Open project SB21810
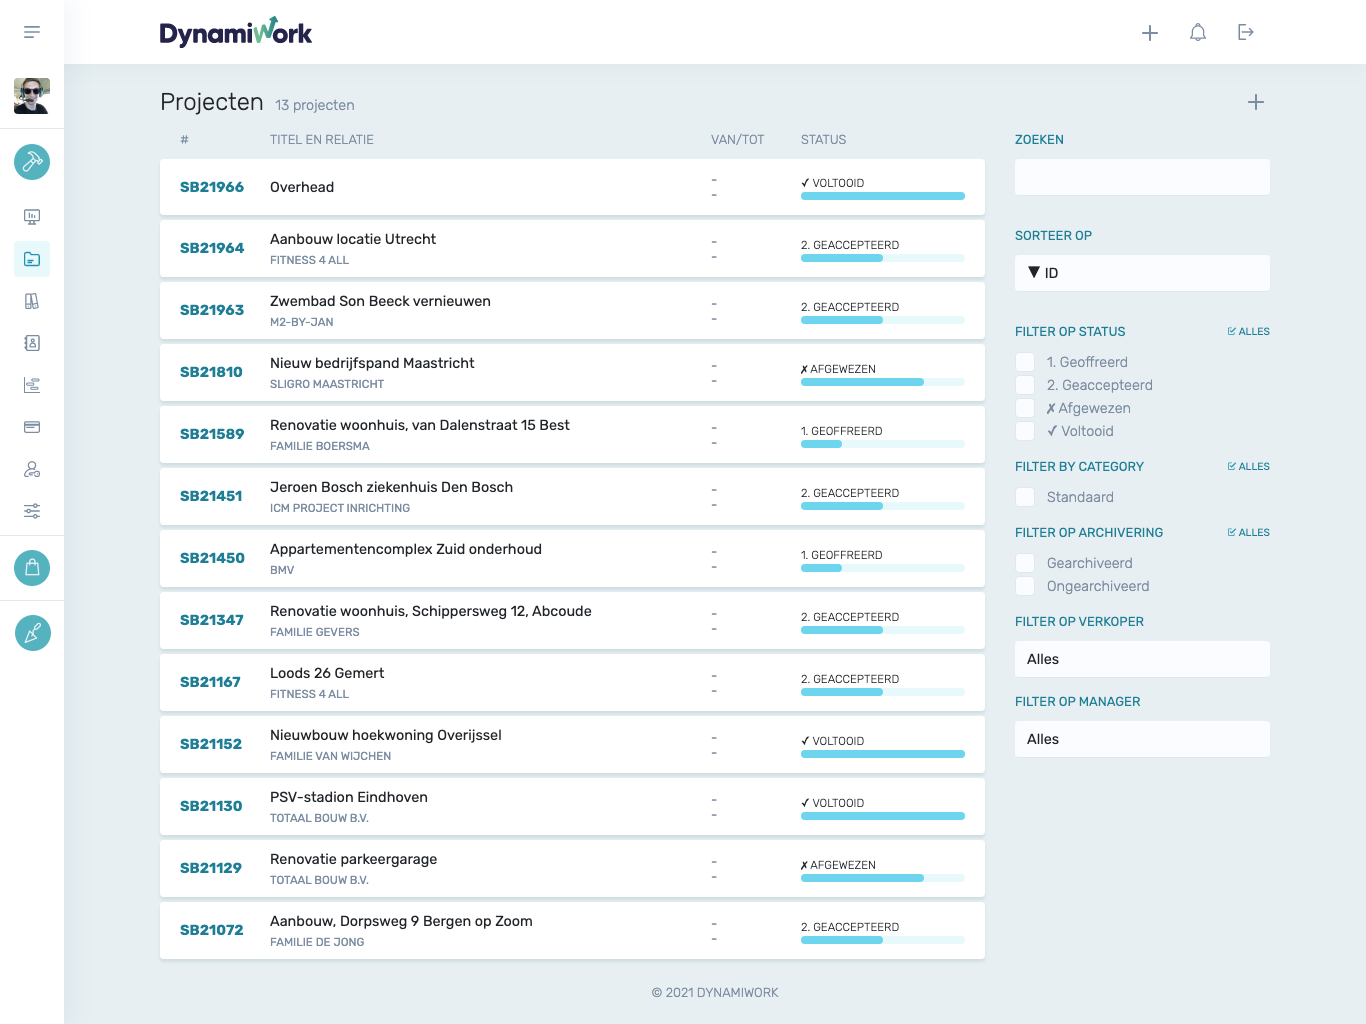1366x1024 pixels. click(572, 373)
